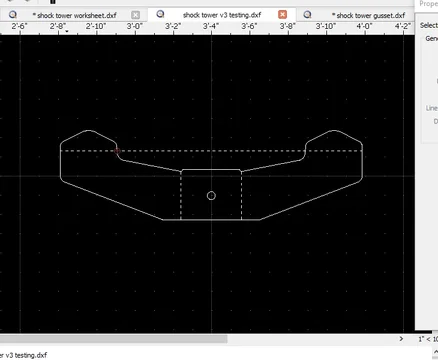Click the horizontal scrollbar thumb
The height and width of the screenshot is (360, 438).
pyautogui.click(x=113, y=339)
